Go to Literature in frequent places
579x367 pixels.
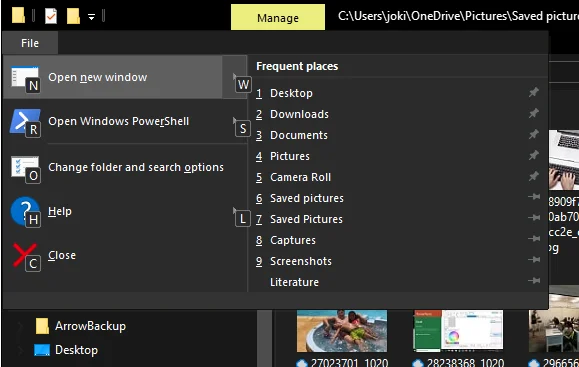click(294, 282)
